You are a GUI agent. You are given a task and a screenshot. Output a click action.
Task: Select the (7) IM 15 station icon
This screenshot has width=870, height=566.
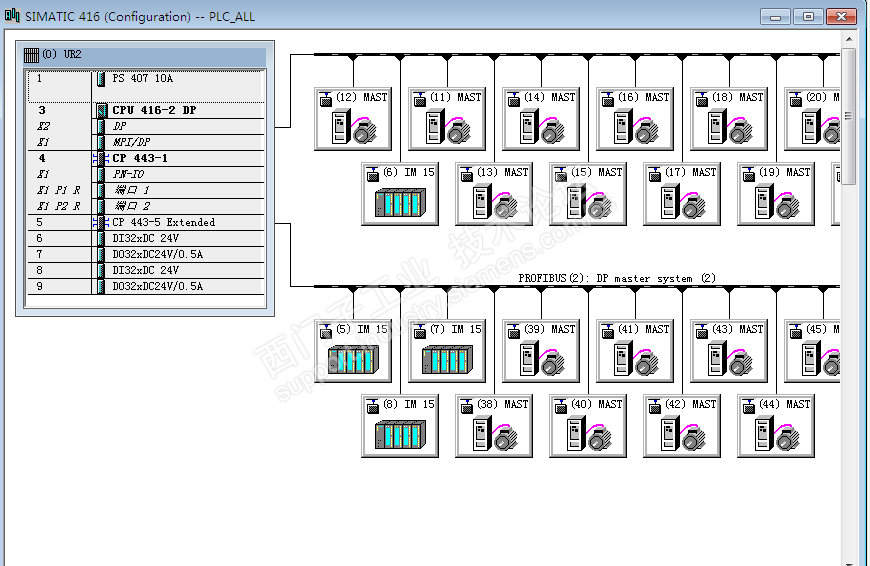(447, 351)
